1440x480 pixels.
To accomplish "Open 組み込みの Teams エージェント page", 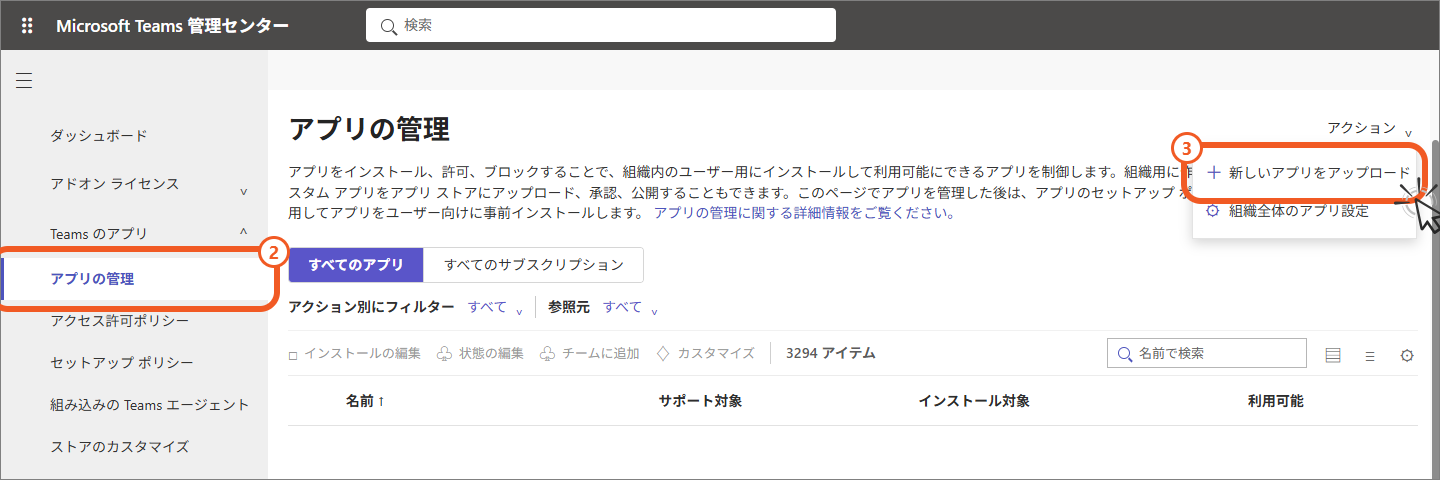I will click(x=150, y=404).
